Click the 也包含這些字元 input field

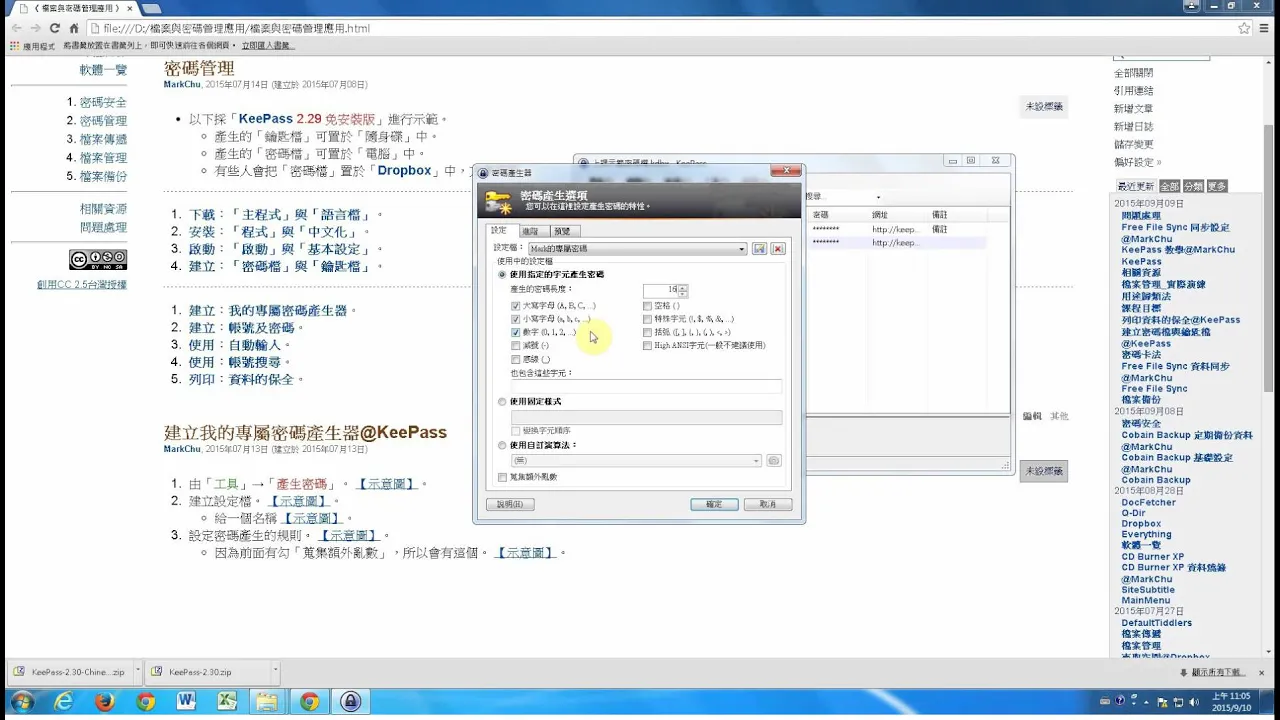point(646,386)
